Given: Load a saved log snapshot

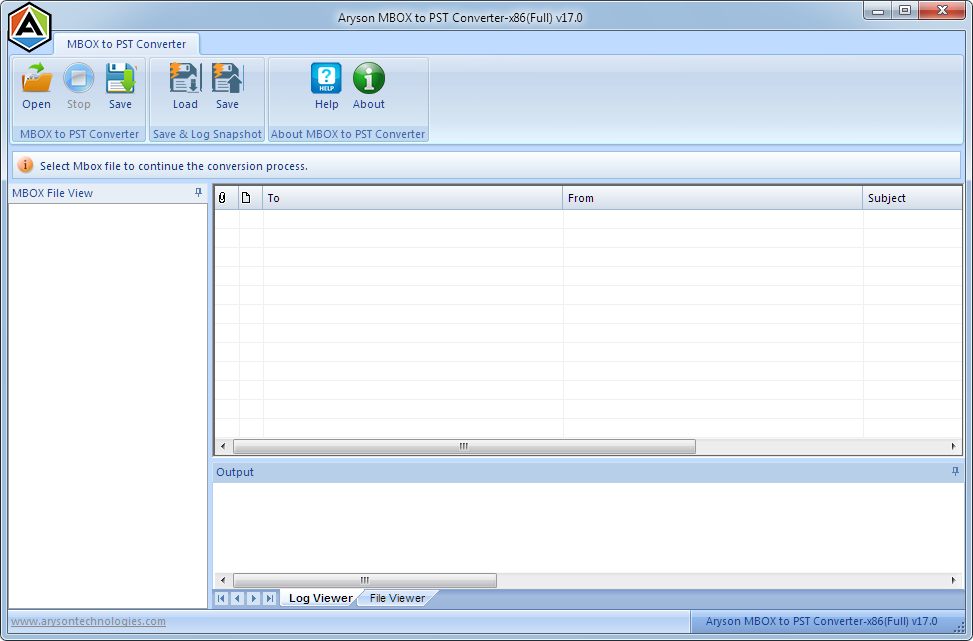Looking at the screenshot, I should tap(185, 86).
